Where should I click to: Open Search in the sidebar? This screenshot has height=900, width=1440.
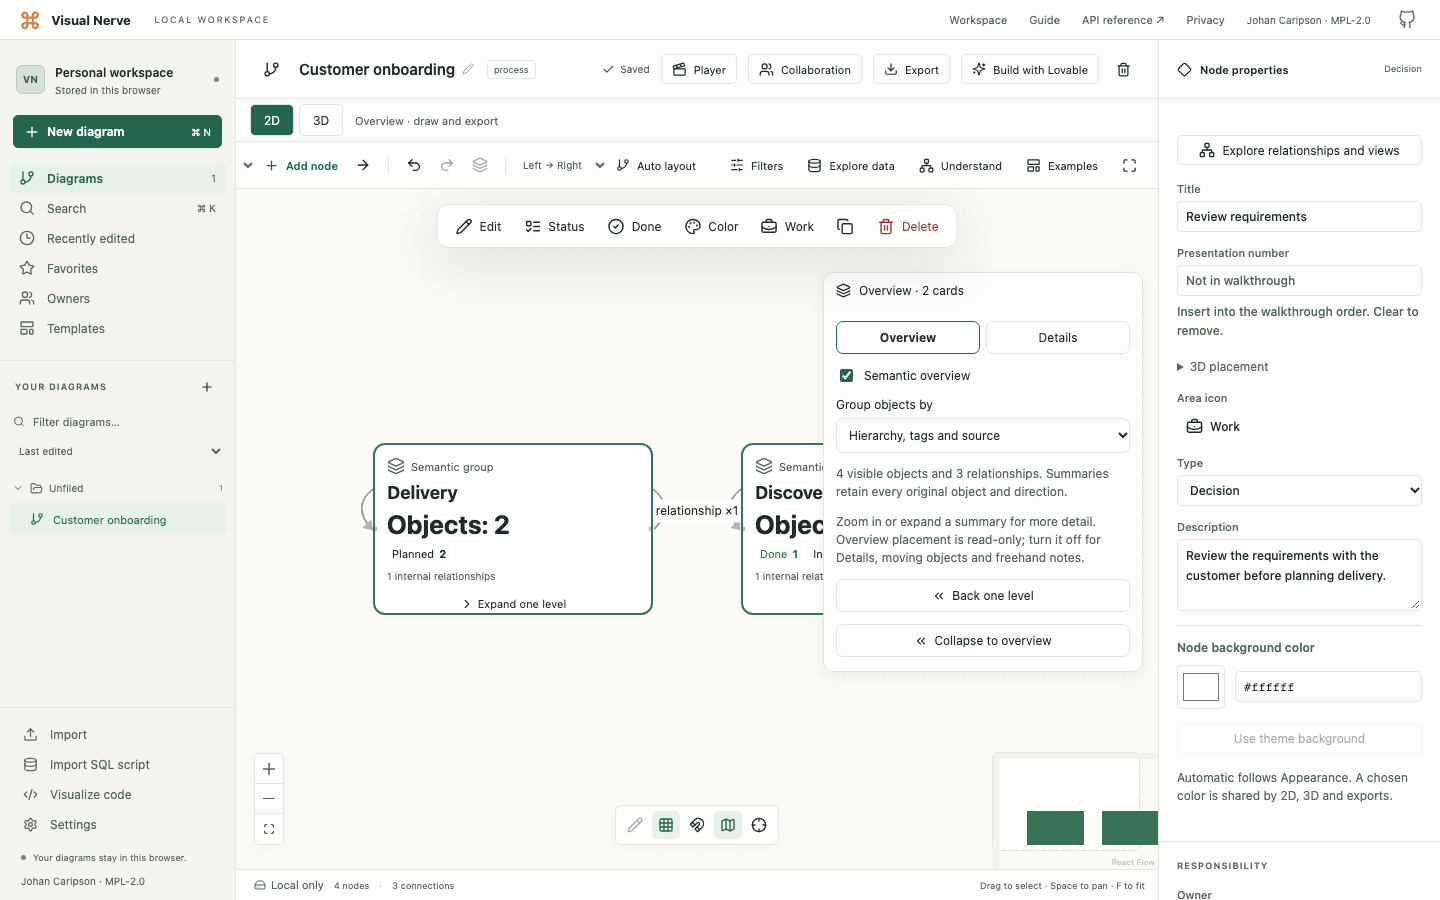pyautogui.click(x=118, y=208)
